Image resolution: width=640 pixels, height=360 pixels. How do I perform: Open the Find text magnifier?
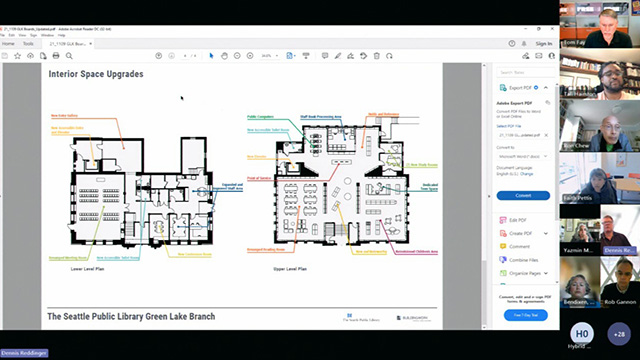click(69, 56)
